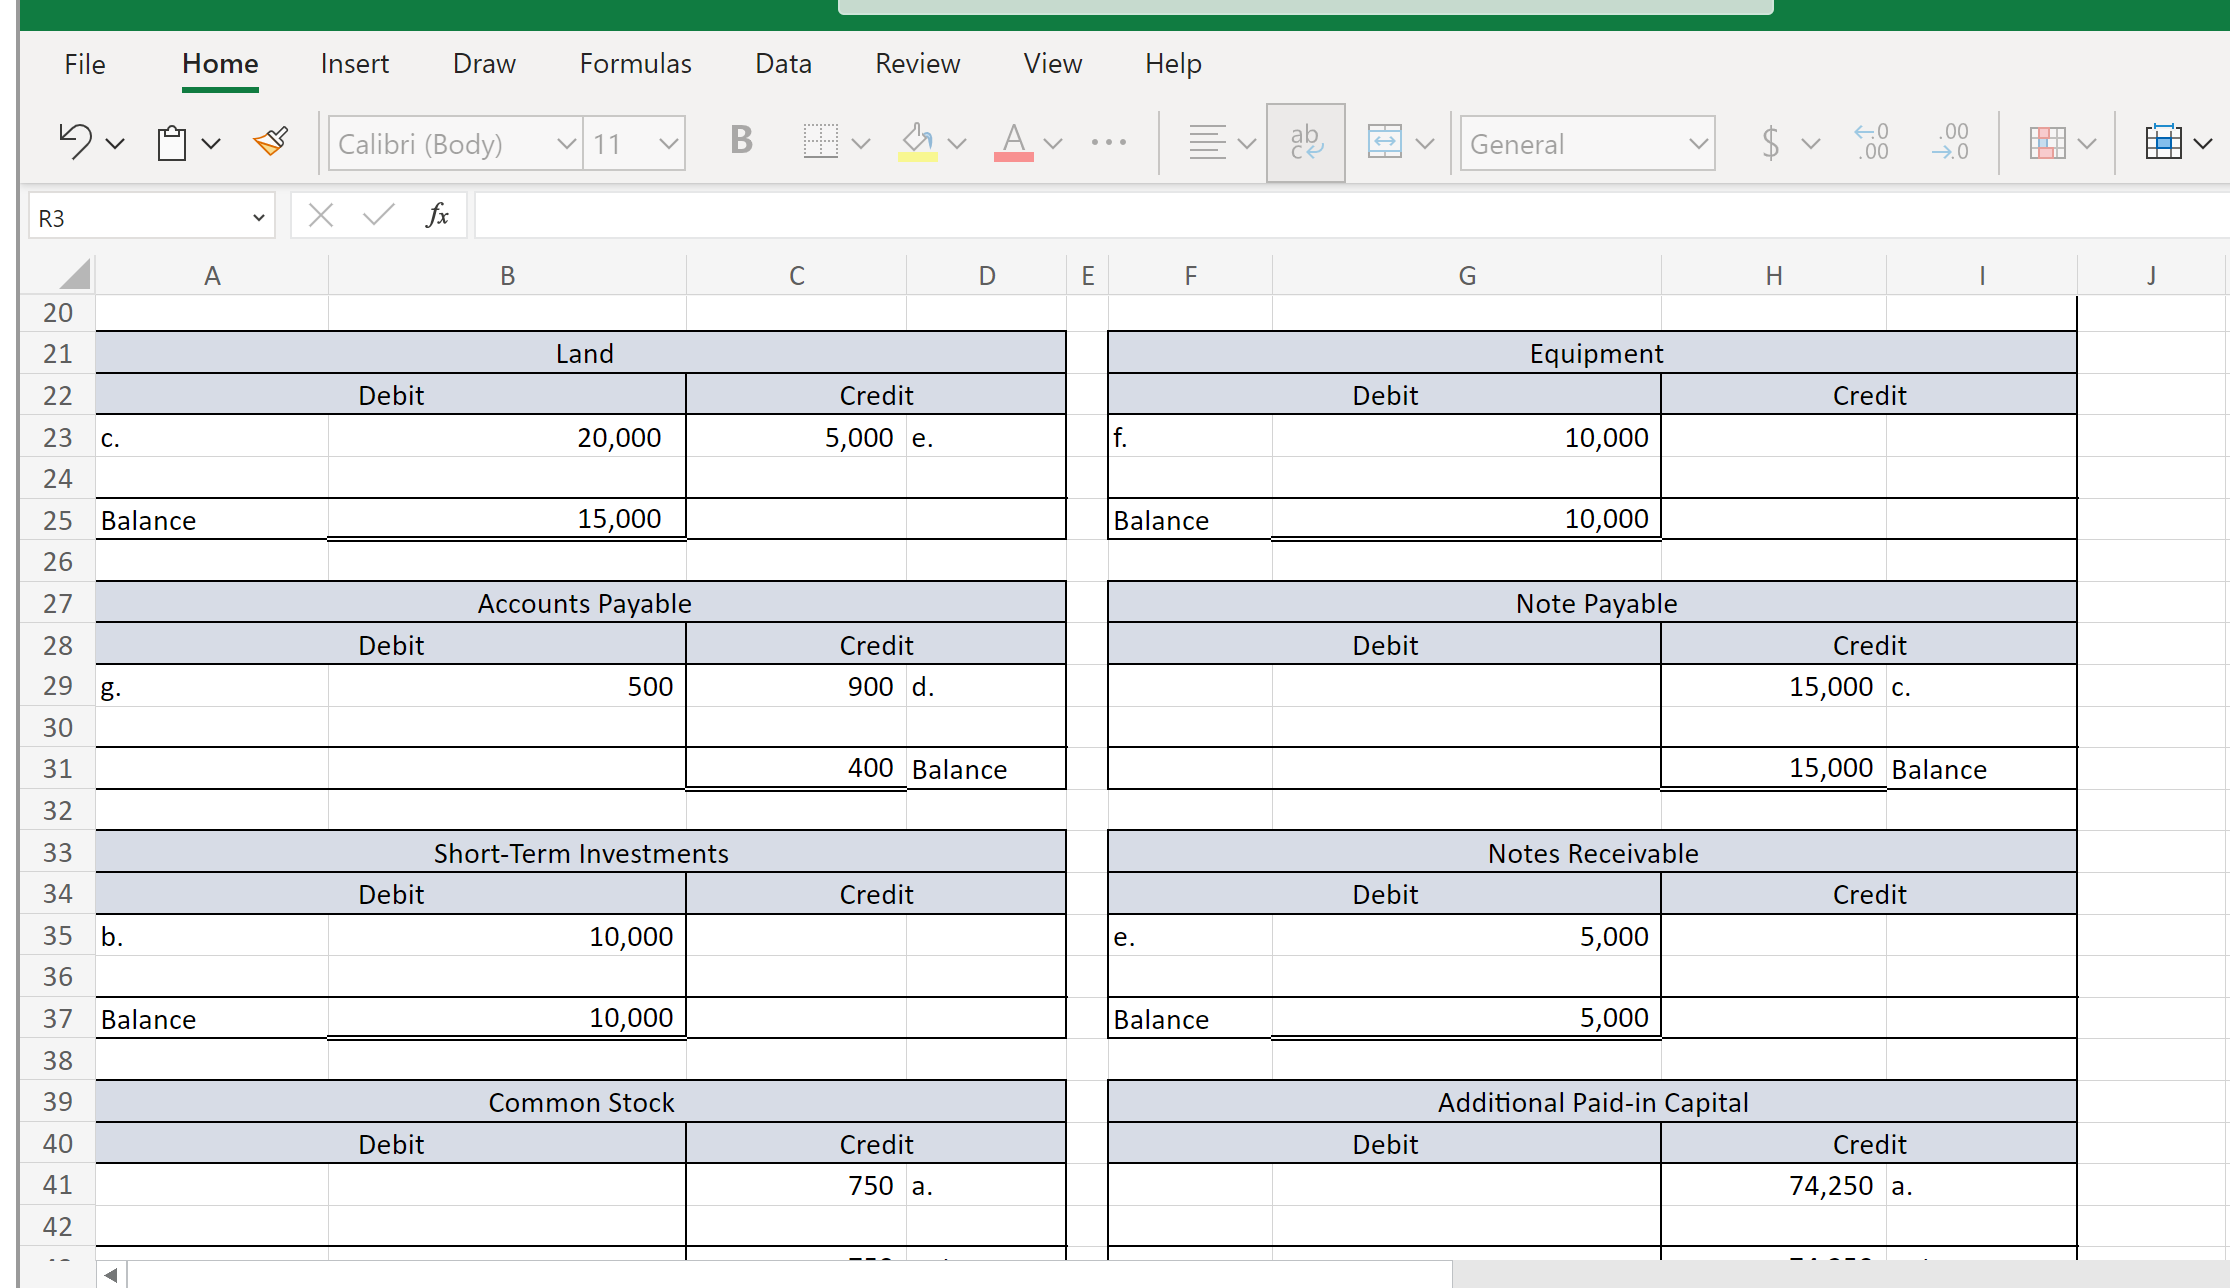Image resolution: width=2230 pixels, height=1288 pixels.
Task: Select the Format Painter icon
Action: pyautogui.click(x=270, y=141)
